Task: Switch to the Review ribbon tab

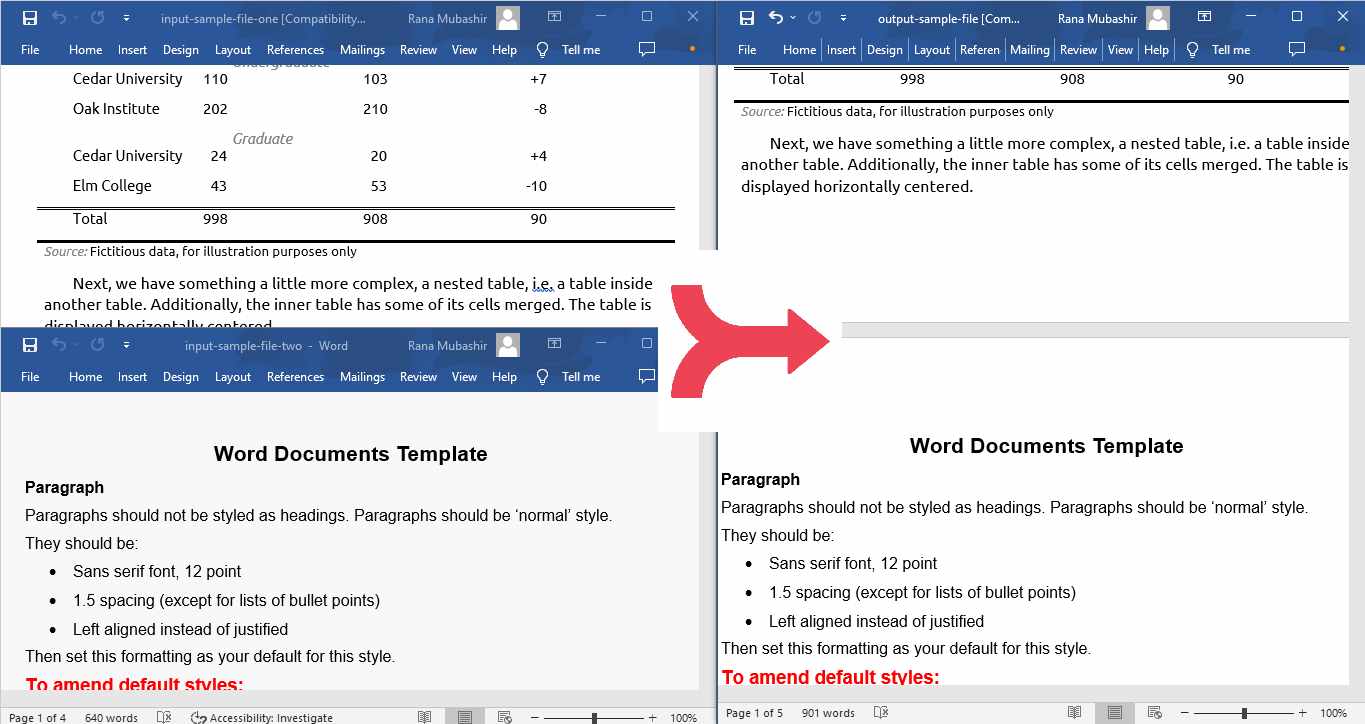Action: coord(418,49)
